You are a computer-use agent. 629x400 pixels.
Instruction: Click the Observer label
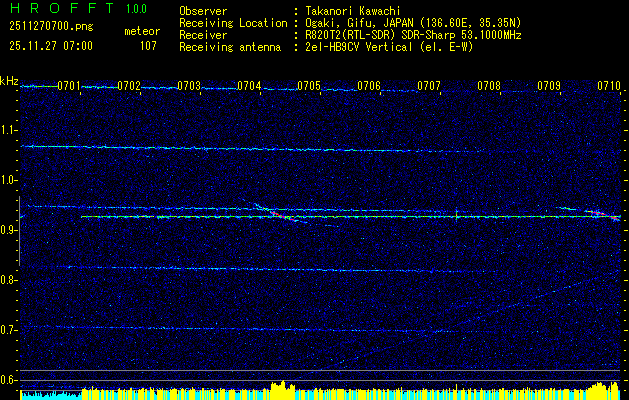click(x=203, y=11)
